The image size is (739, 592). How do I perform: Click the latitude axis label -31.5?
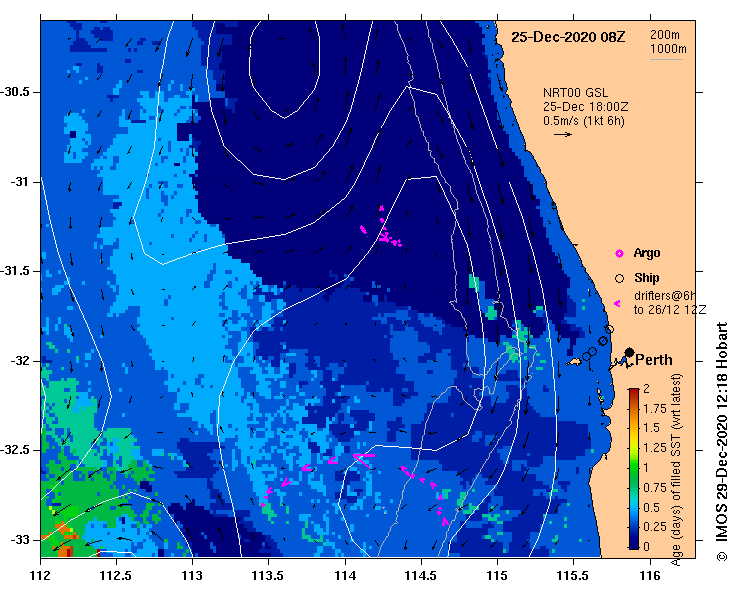[15, 271]
